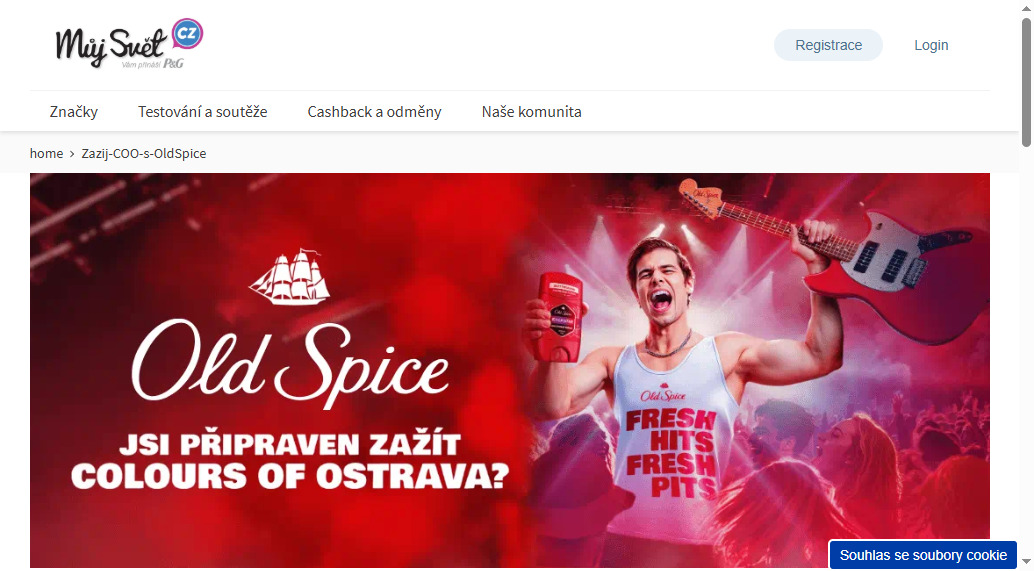
Task: Click the Old Spice sailing ship emblem
Action: click(x=289, y=277)
